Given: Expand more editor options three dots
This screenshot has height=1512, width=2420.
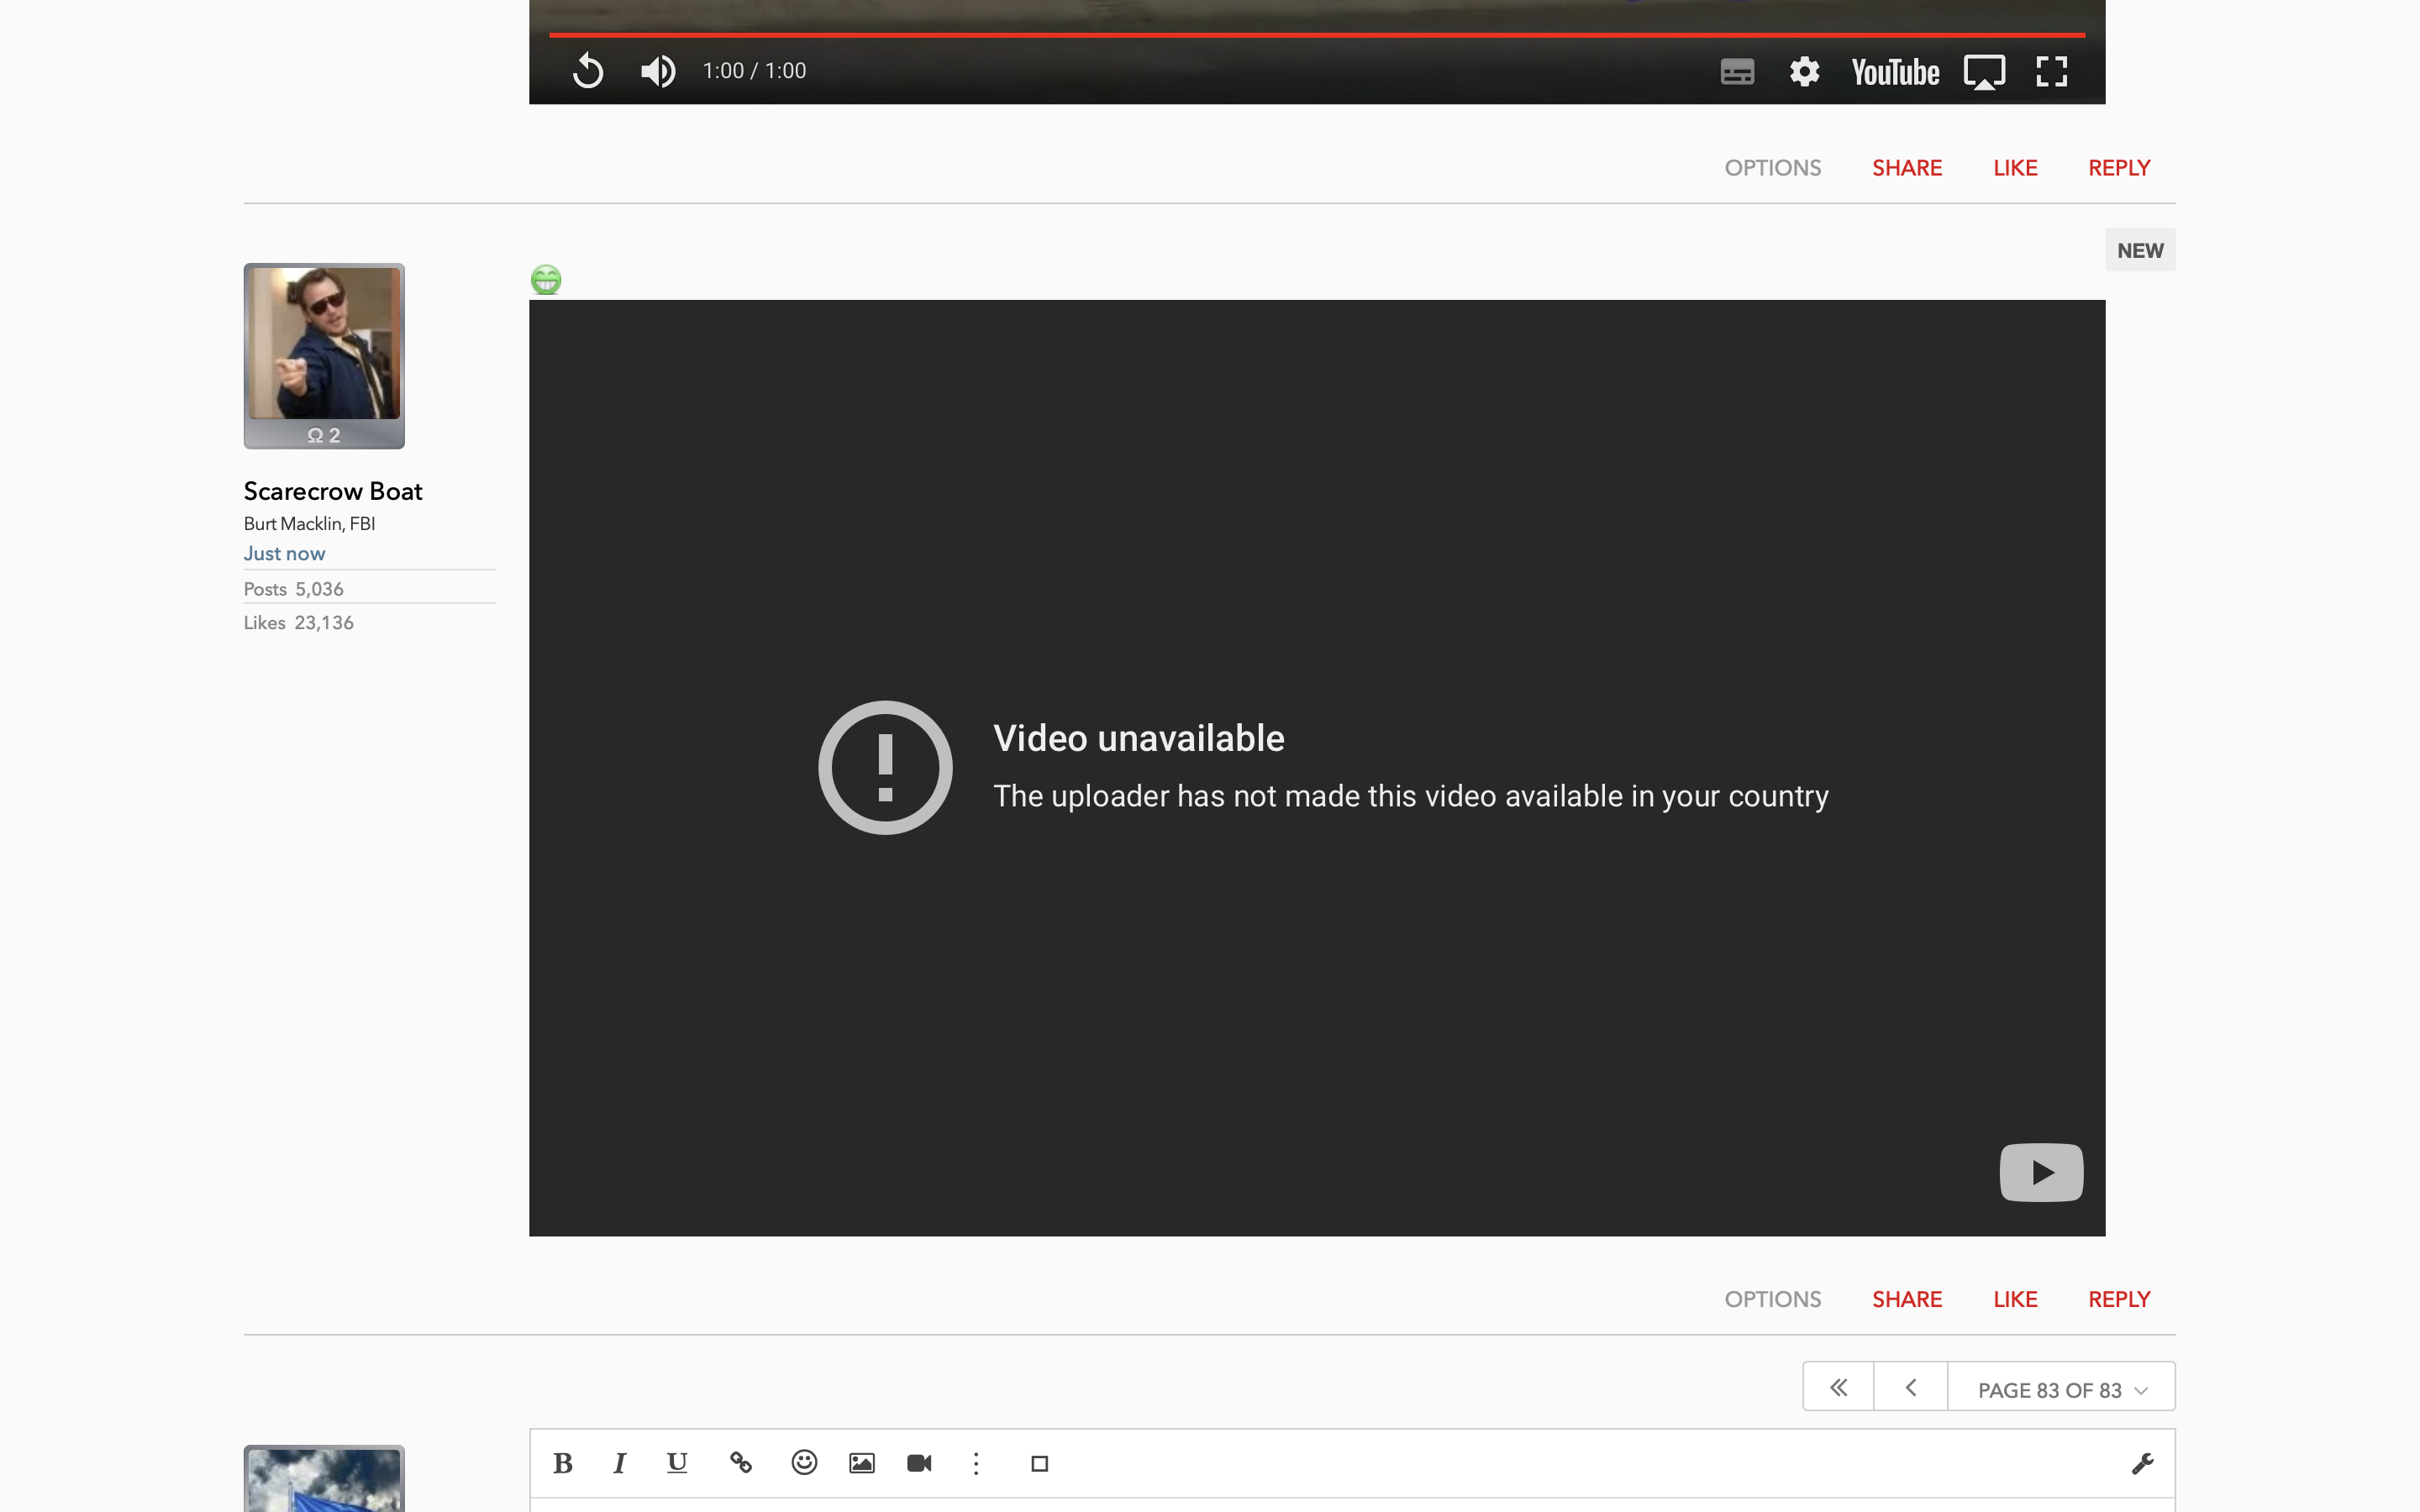Looking at the screenshot, I should click(x=976, y=1463).
